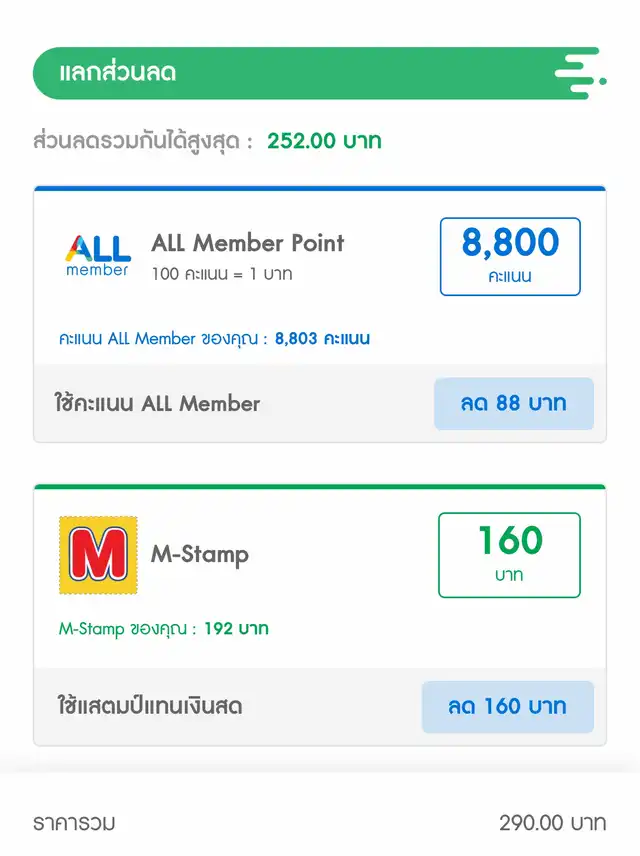Click the red M-Stamp logo
Image resolution: width=640 pixels, height=856 pixels.
98,555
